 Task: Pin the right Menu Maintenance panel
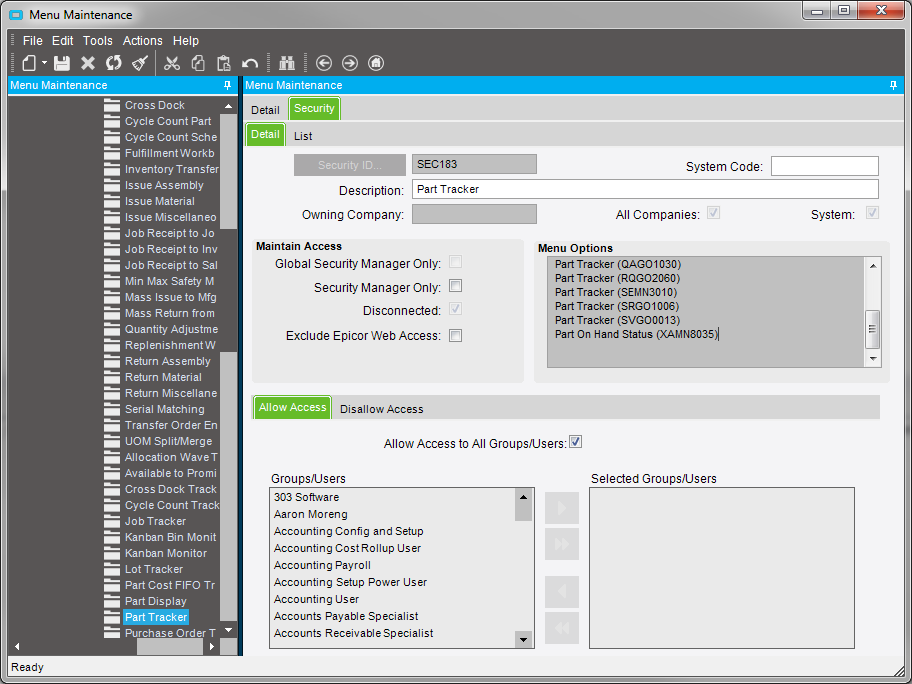(893, 86)
